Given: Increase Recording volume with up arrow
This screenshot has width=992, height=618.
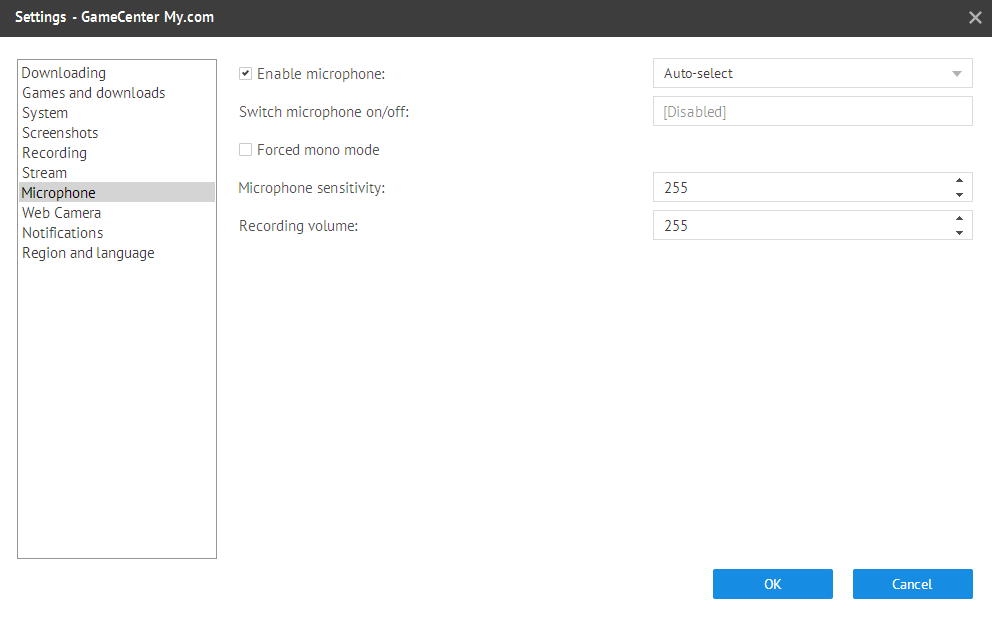Looking at the screenshot, I should point(959,219).
